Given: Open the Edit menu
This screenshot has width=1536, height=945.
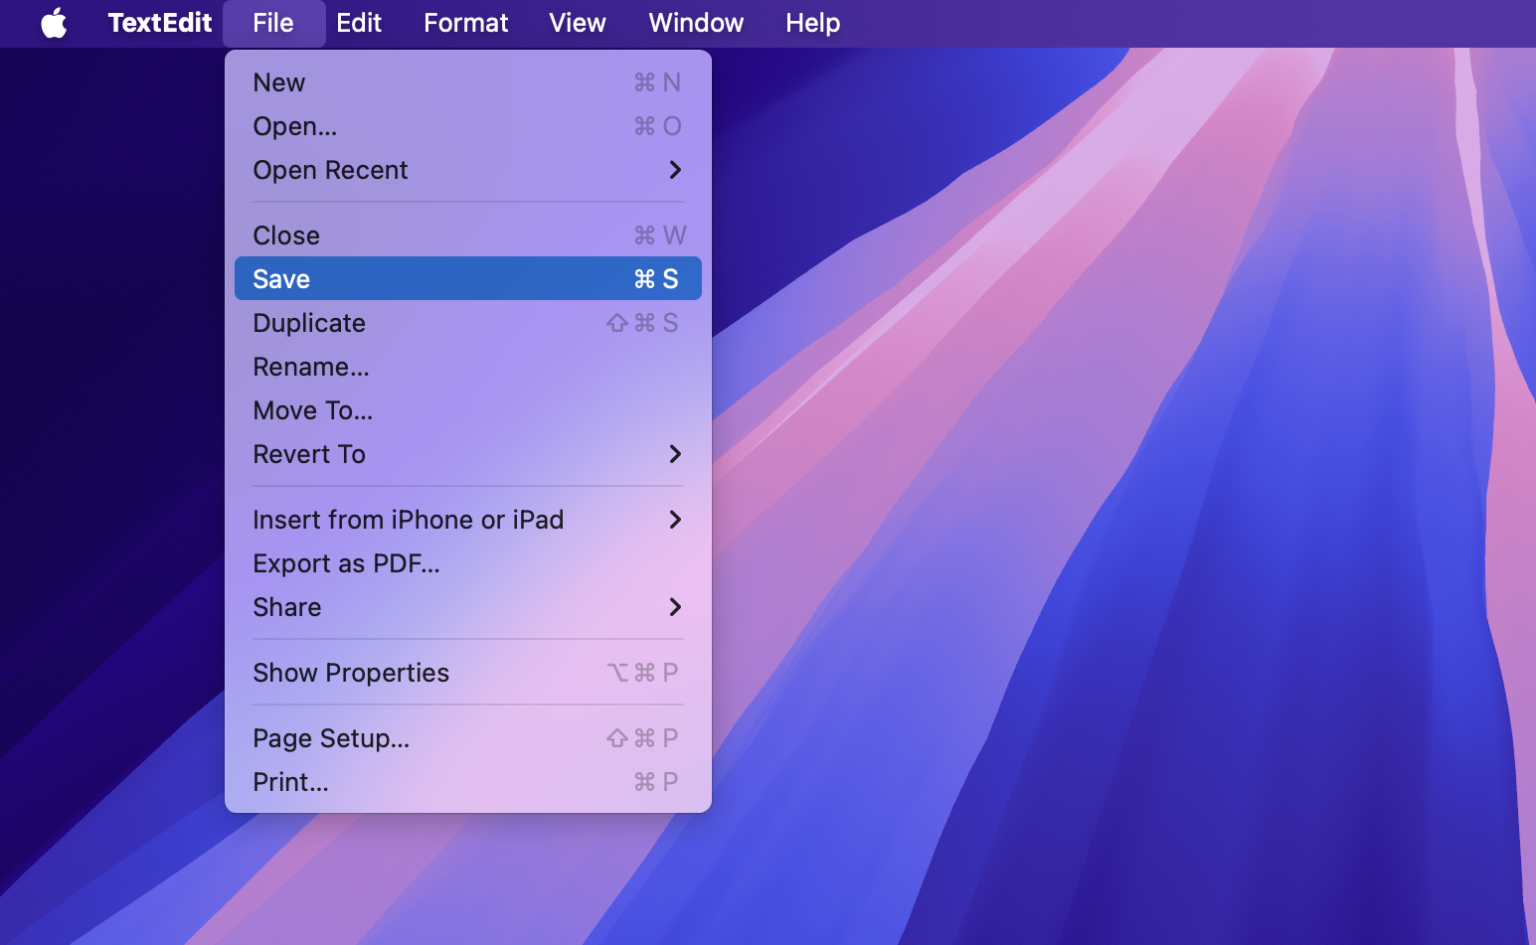Looking at the screenshot, I should 359,23.
